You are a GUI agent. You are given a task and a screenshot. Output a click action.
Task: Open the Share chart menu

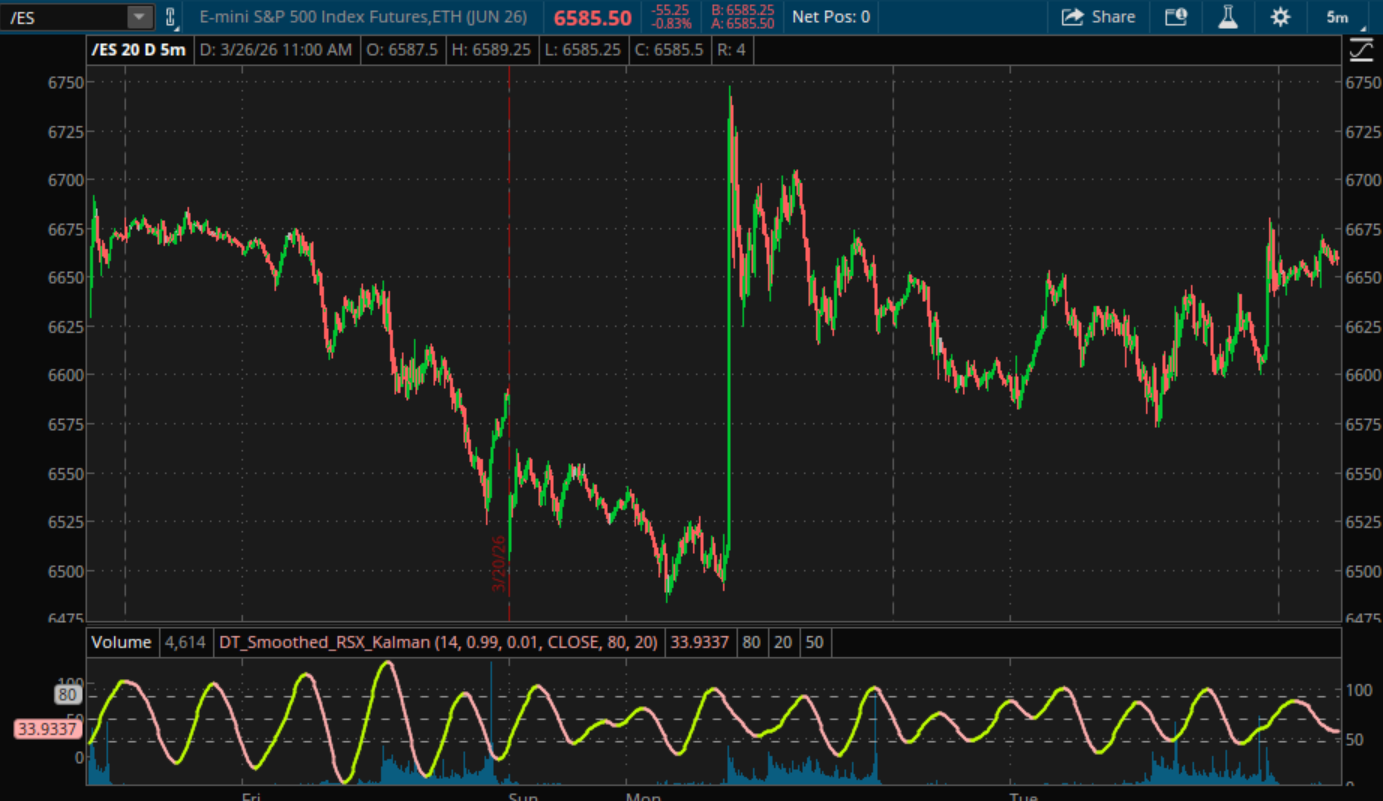(x=1098, y=17)
